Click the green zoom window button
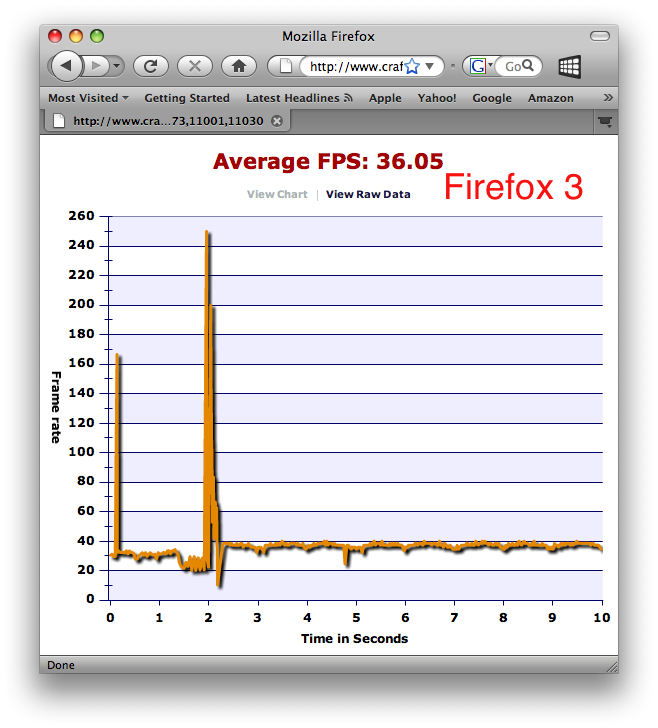The width and height of the screenshot is (658, 728). (97, 36)
